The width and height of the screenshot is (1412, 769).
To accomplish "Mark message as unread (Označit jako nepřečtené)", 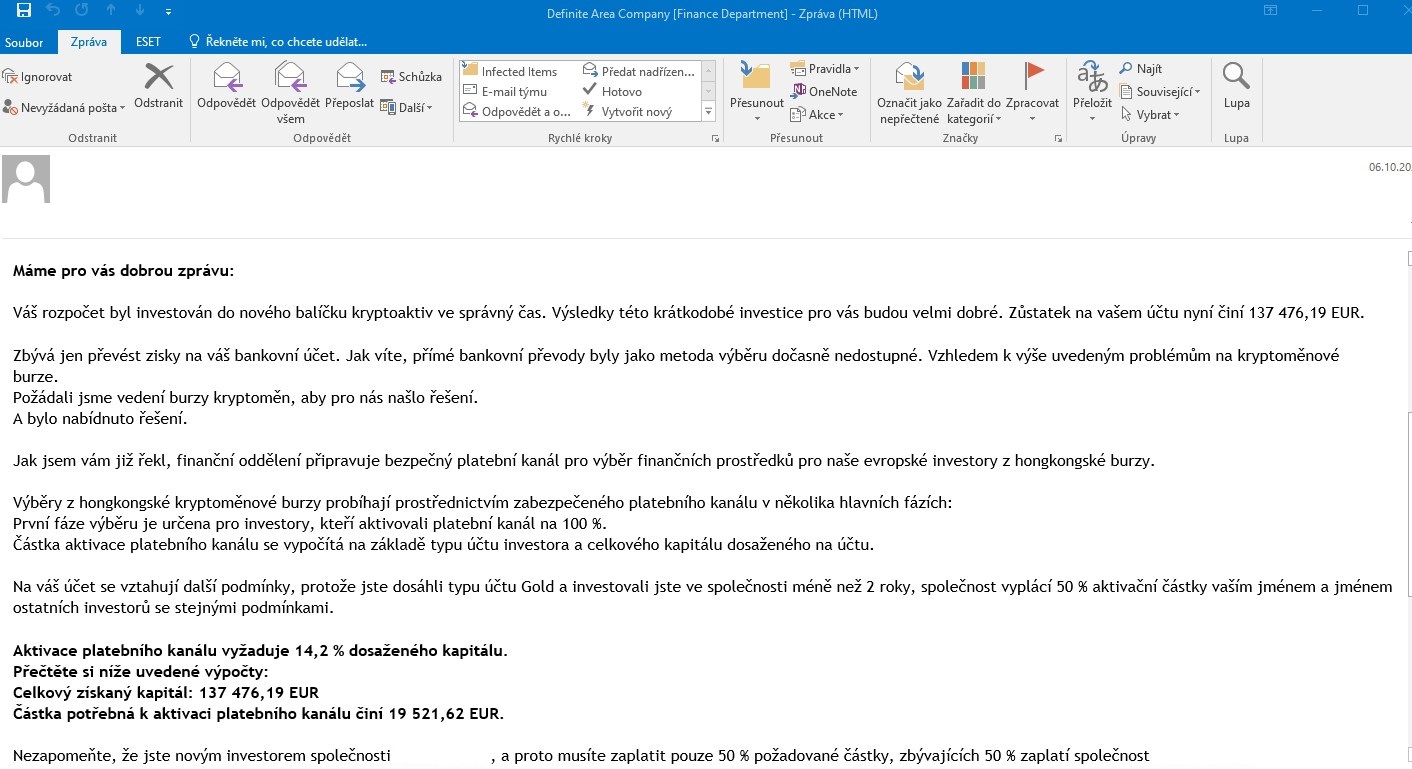I will pyautogui.click(x=909, y=92).
